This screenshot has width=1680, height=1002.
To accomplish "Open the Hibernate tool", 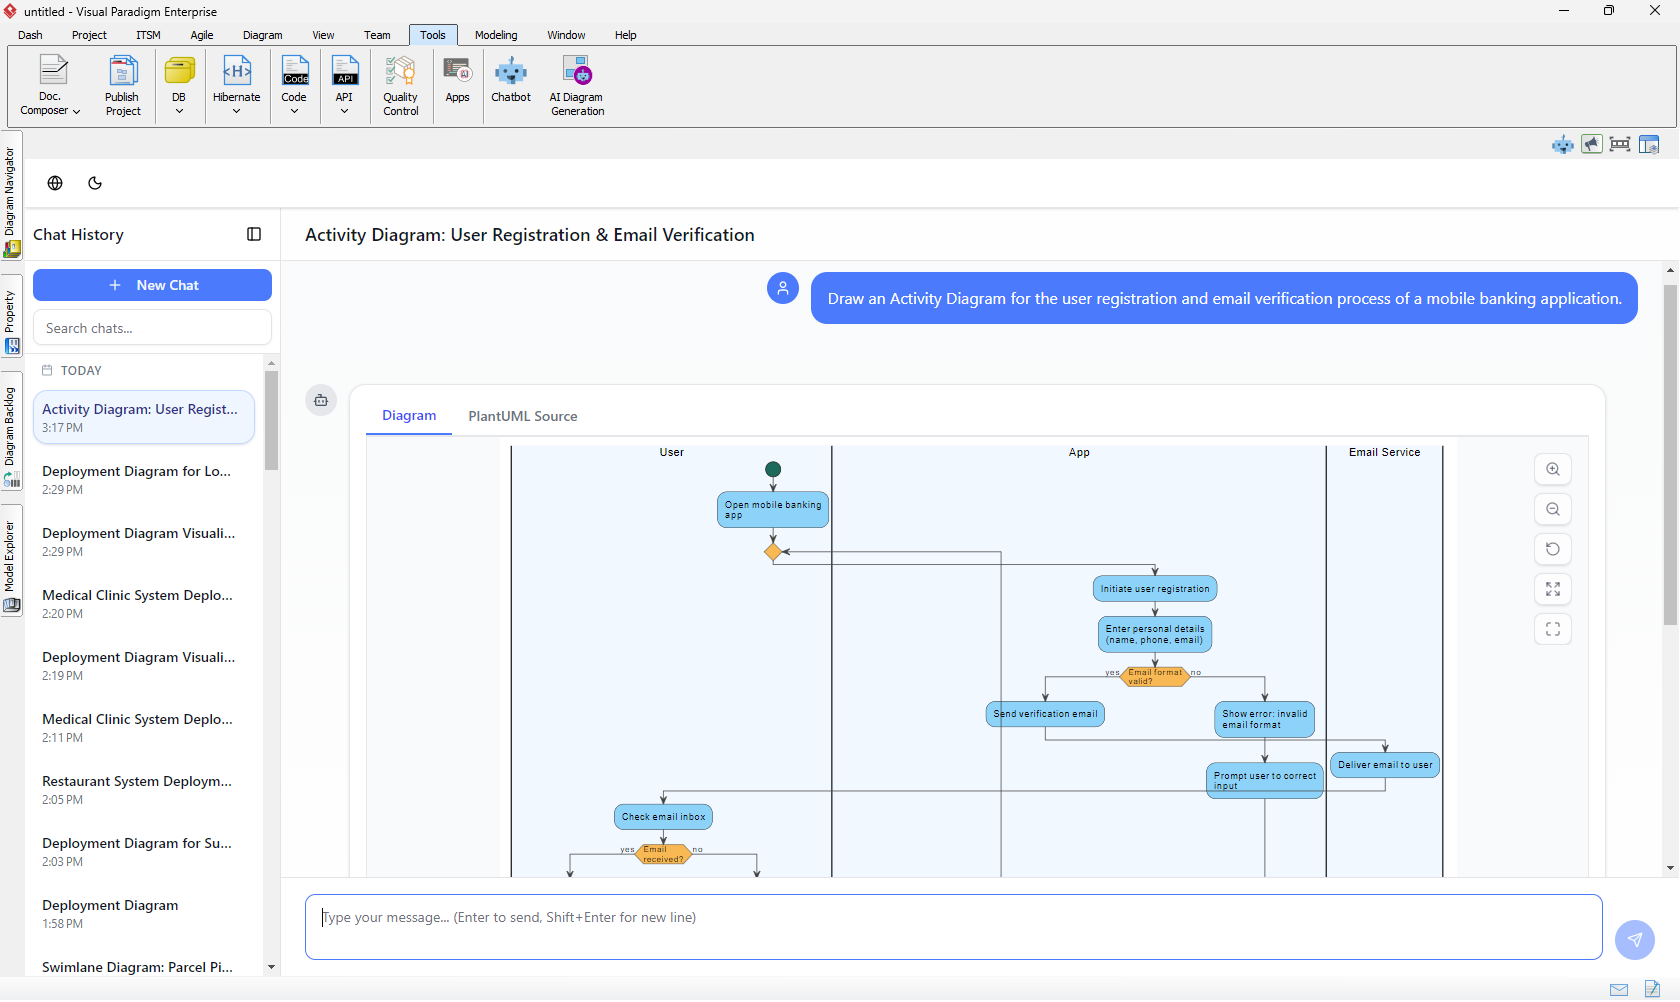I will (236, 85).
